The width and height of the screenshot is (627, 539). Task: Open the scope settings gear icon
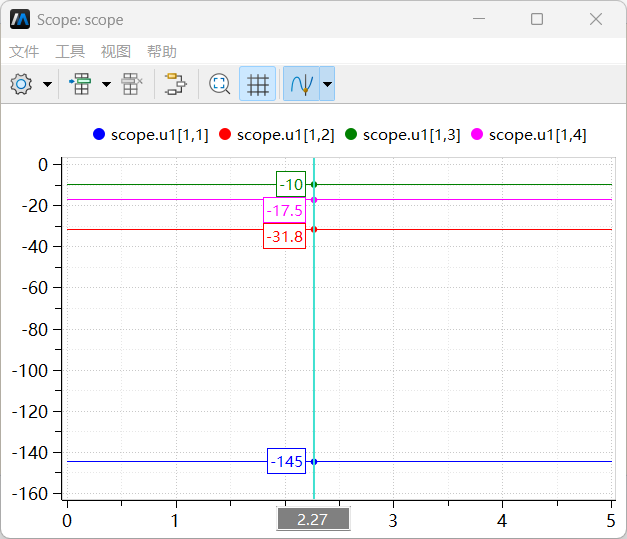point(21,84)
